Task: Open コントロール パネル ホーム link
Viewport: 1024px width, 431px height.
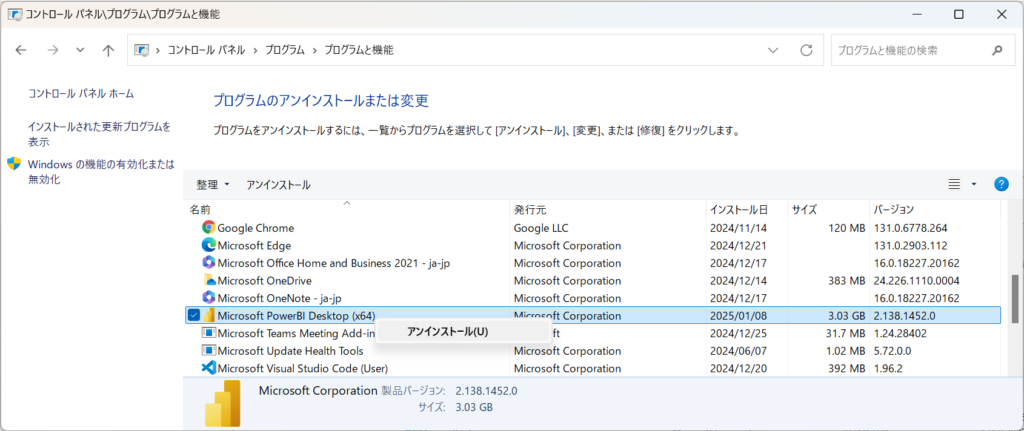Action: tap(81, 93)
